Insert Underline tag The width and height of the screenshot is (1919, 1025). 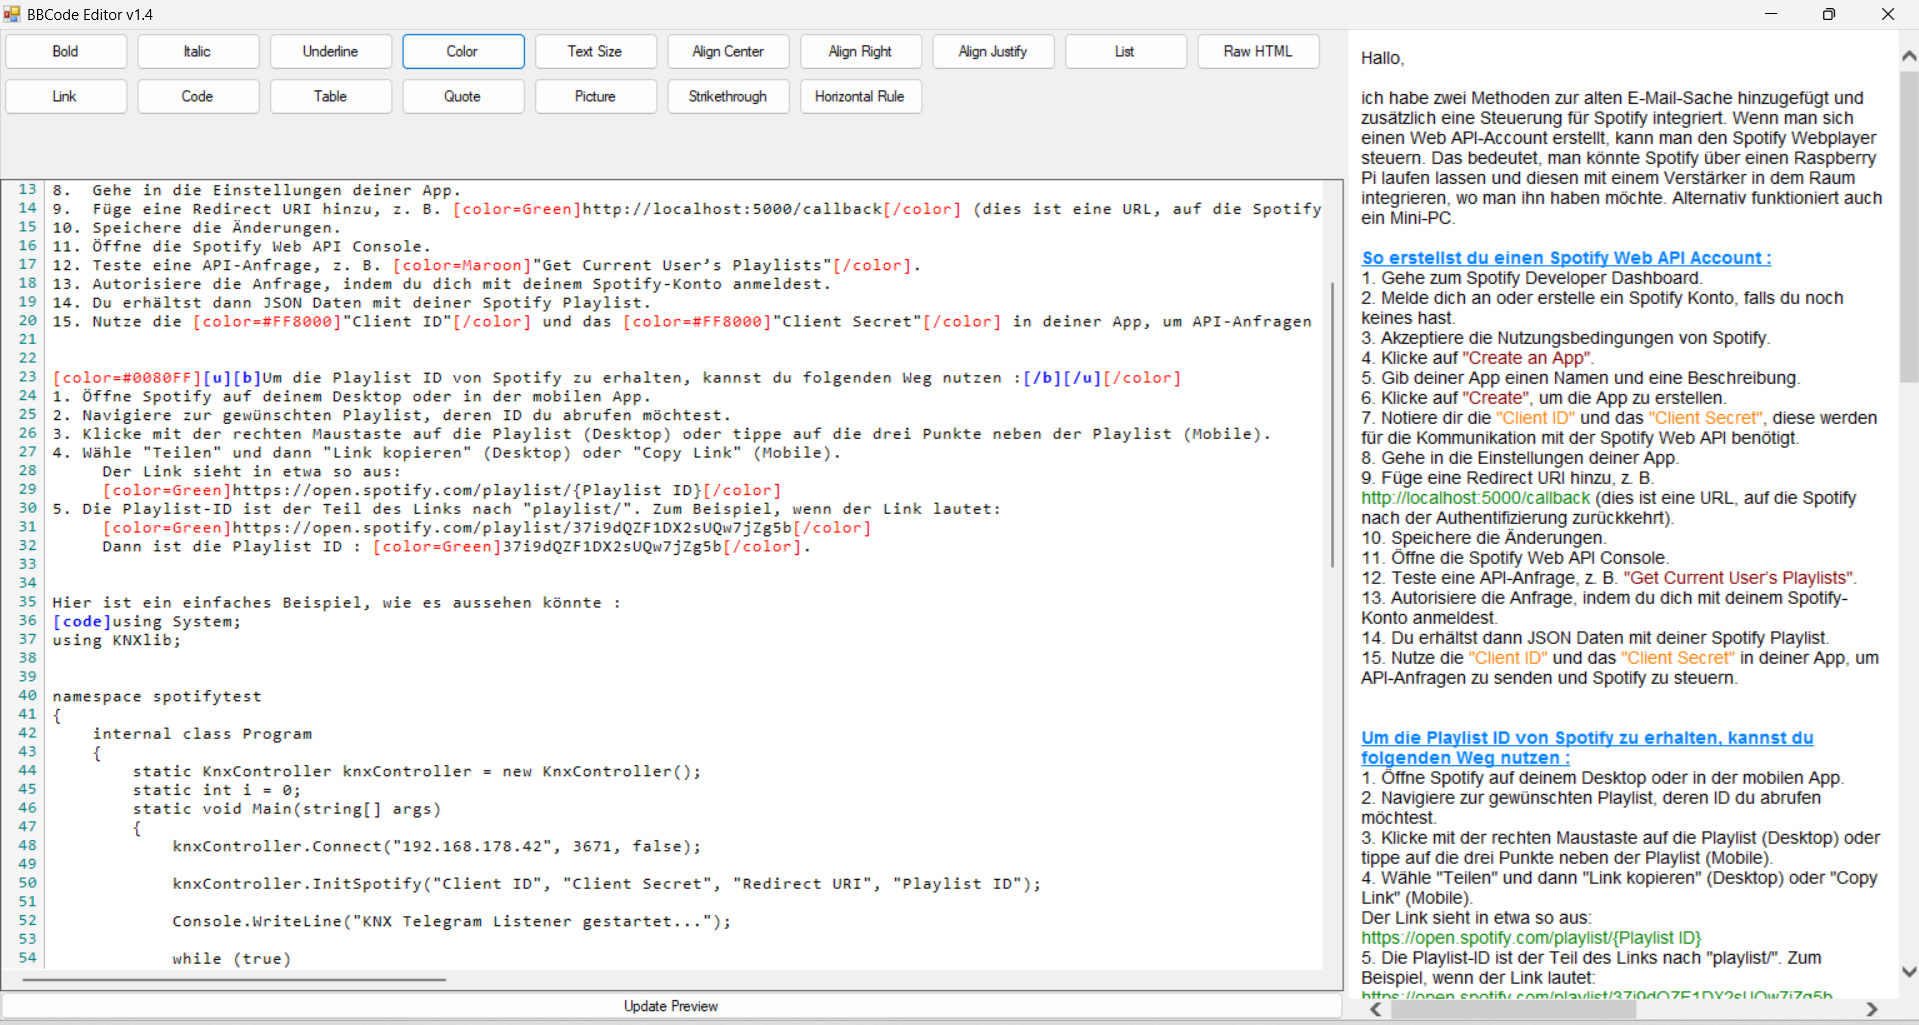coord(331,51)
